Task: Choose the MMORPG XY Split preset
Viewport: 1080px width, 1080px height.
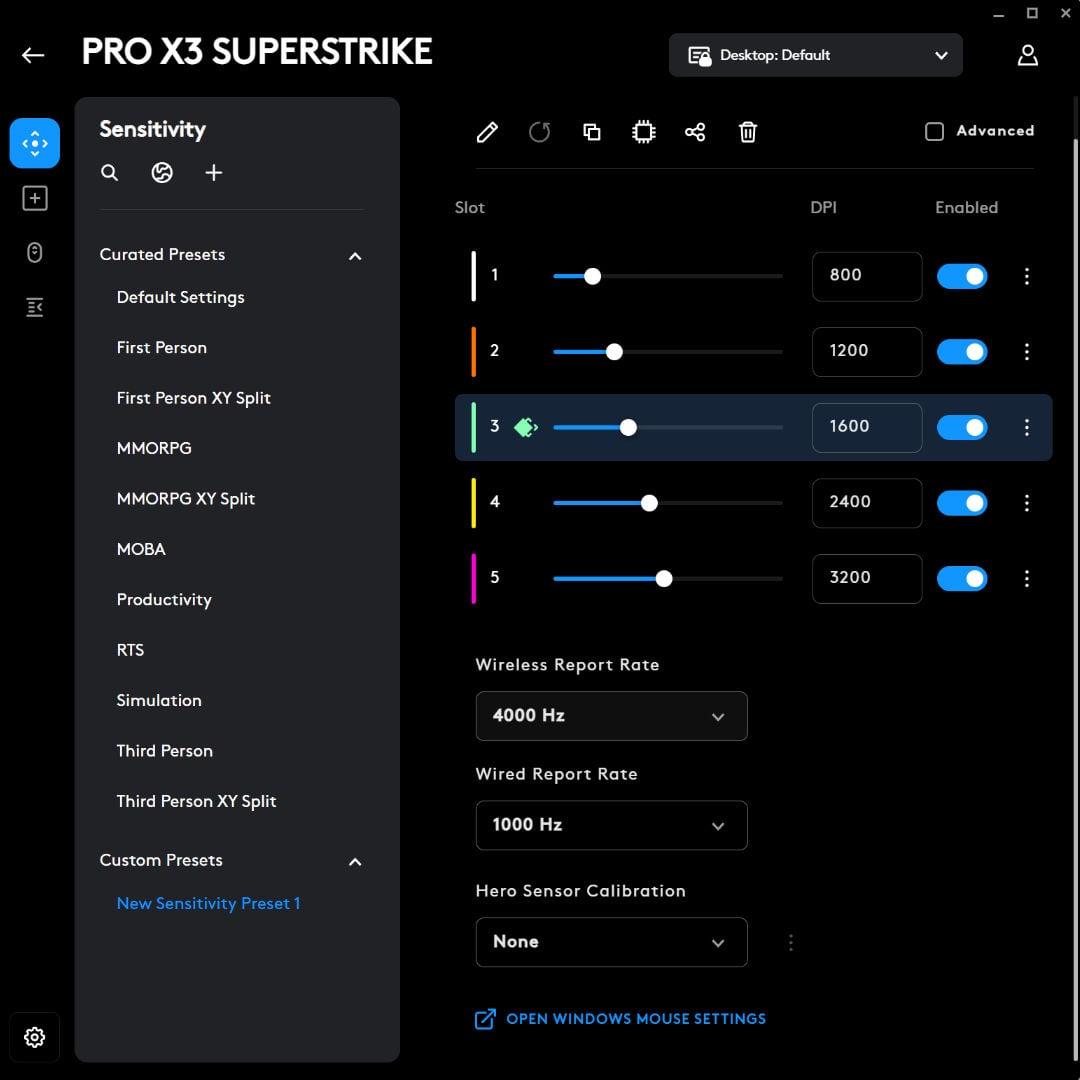Action: tap(185, 499)
